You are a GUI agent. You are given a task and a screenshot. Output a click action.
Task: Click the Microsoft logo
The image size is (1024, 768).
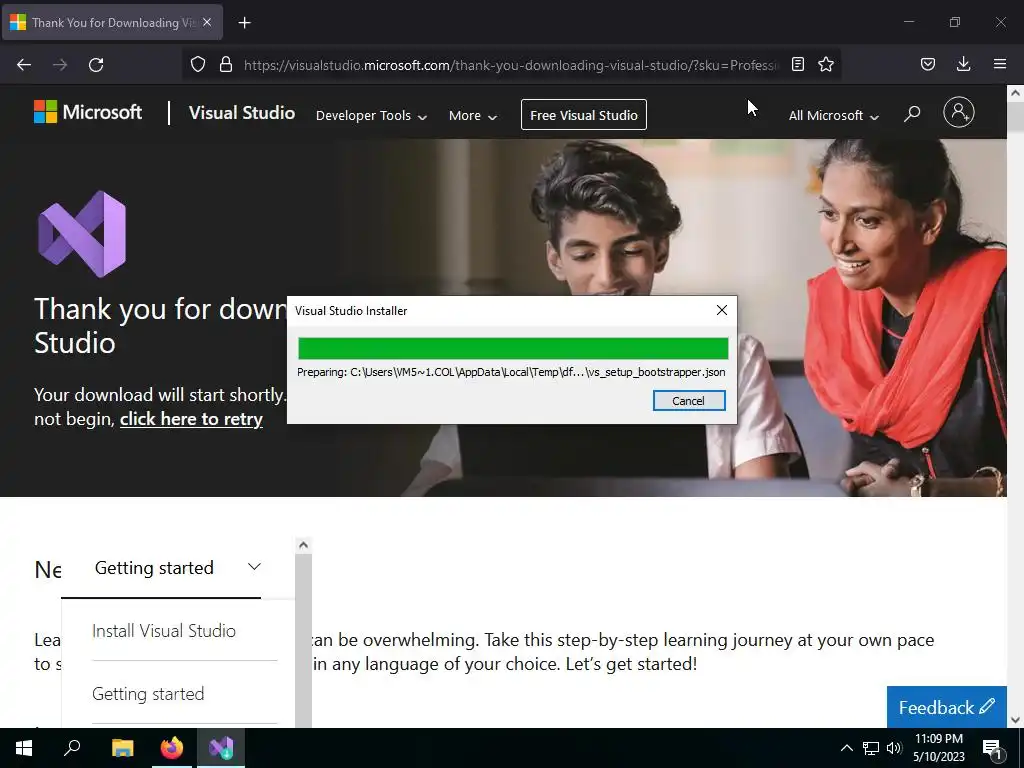click(88, 112)
